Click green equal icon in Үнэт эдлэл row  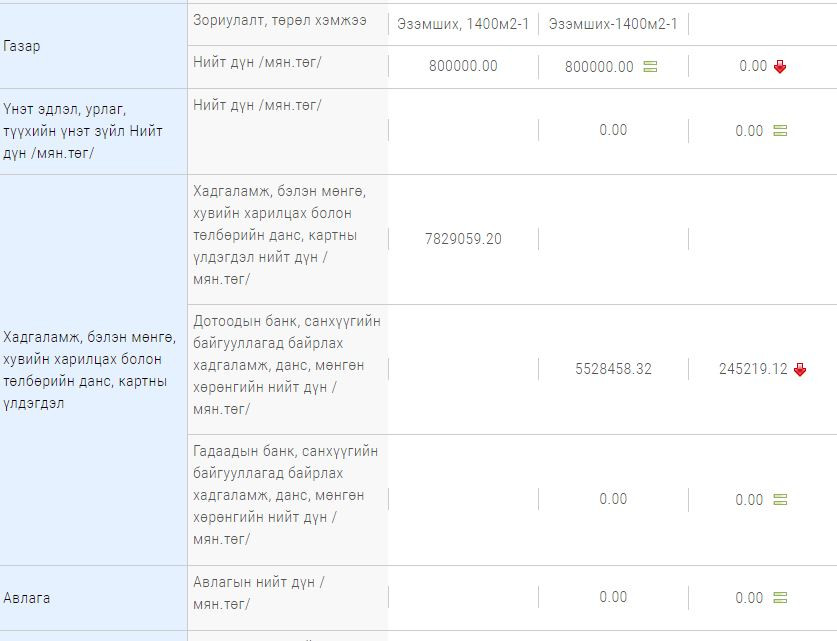tap(780, 131)
